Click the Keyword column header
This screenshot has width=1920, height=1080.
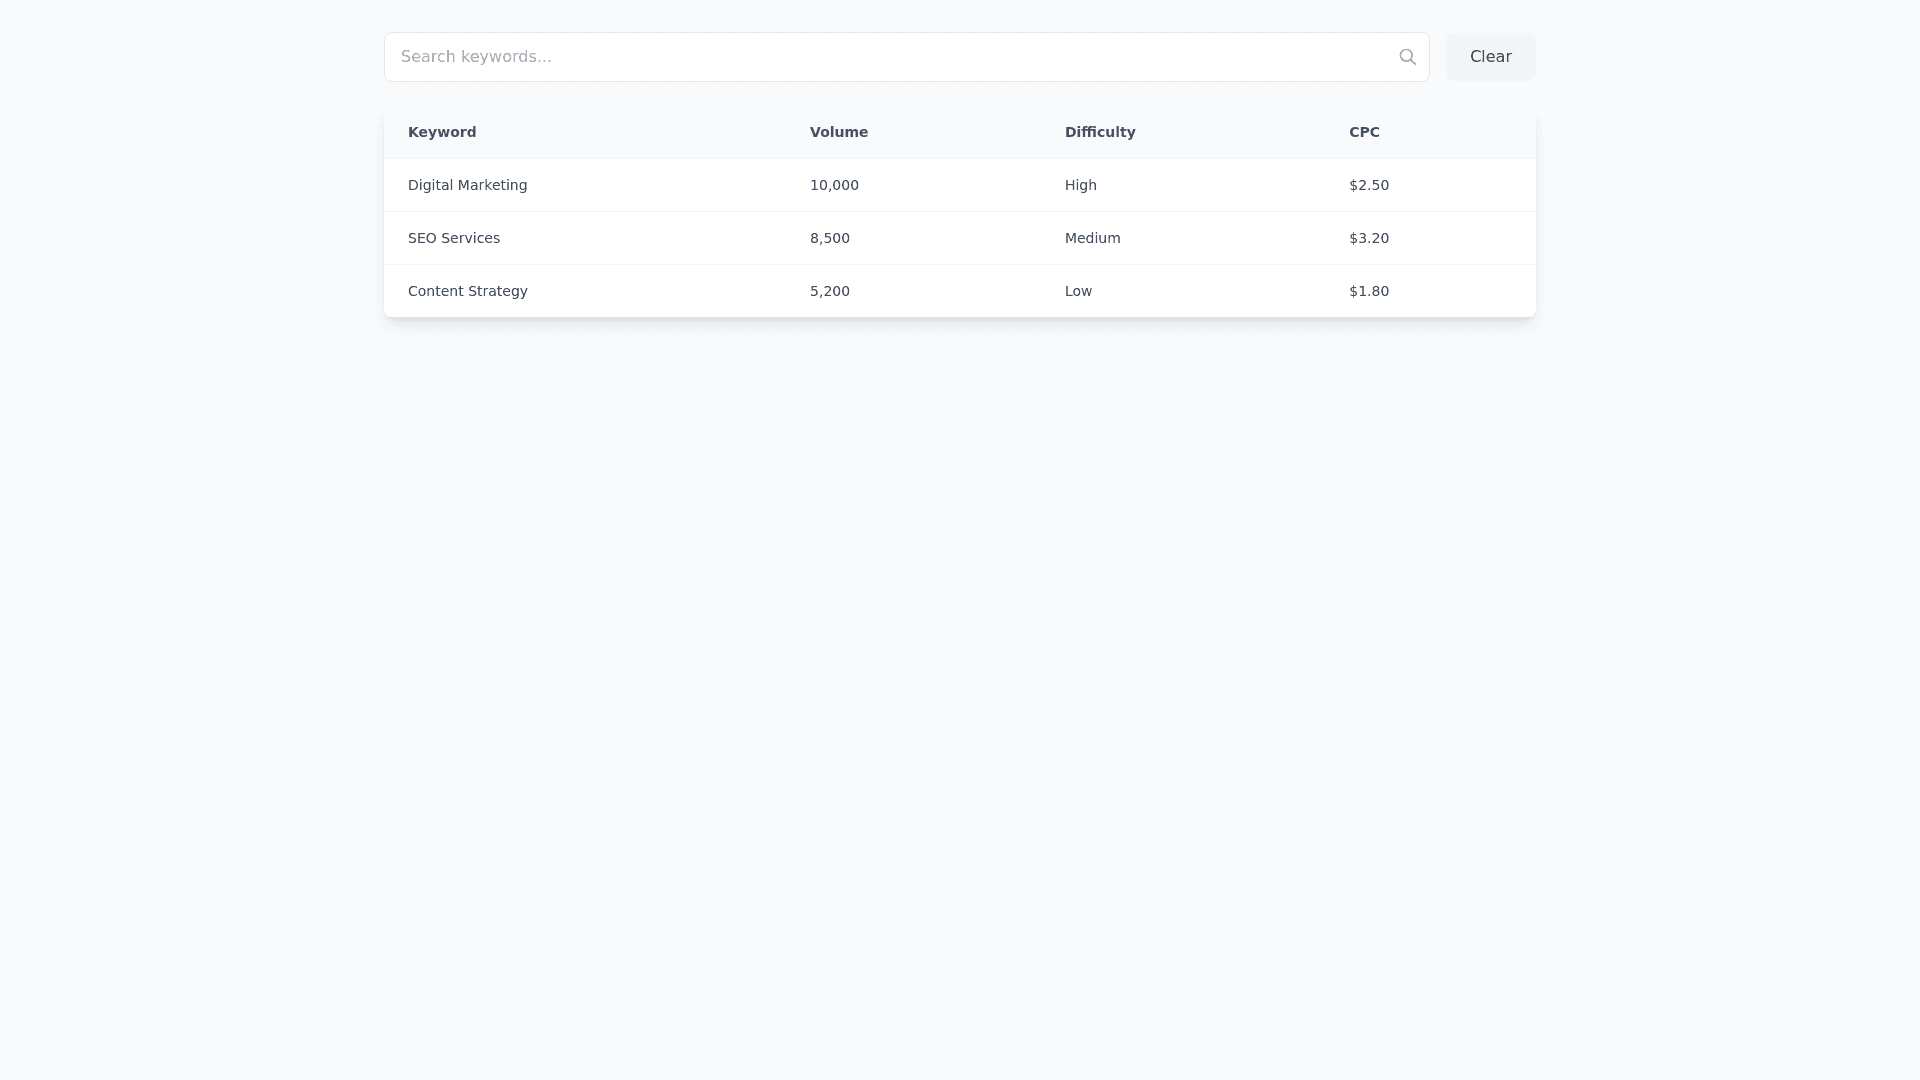442,132
